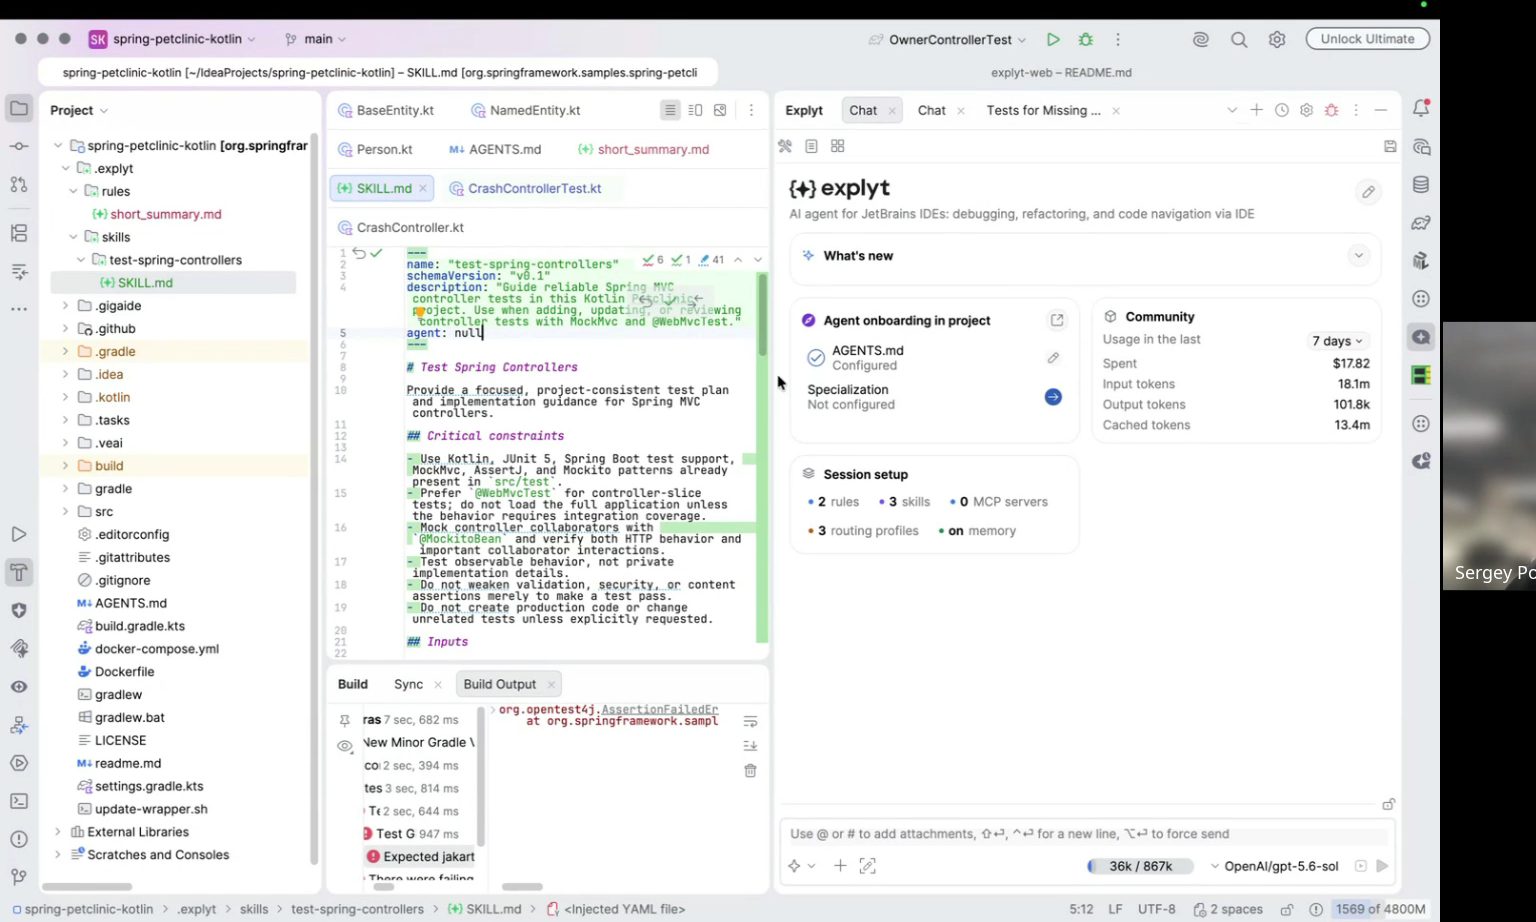Viewport: 1536px width, 922px height.
Task: Expand the What's new section
Action: click(1358, 256)
